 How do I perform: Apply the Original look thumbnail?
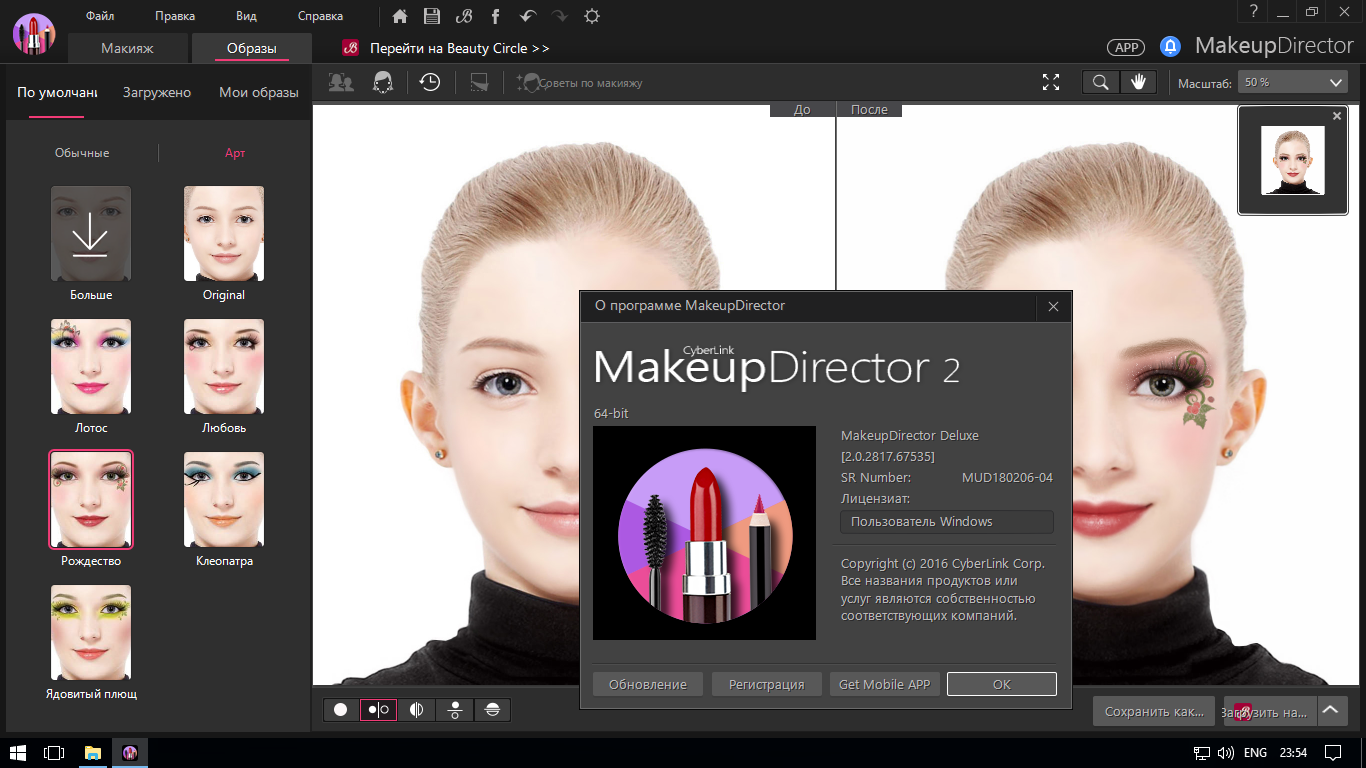coord(224,234)
